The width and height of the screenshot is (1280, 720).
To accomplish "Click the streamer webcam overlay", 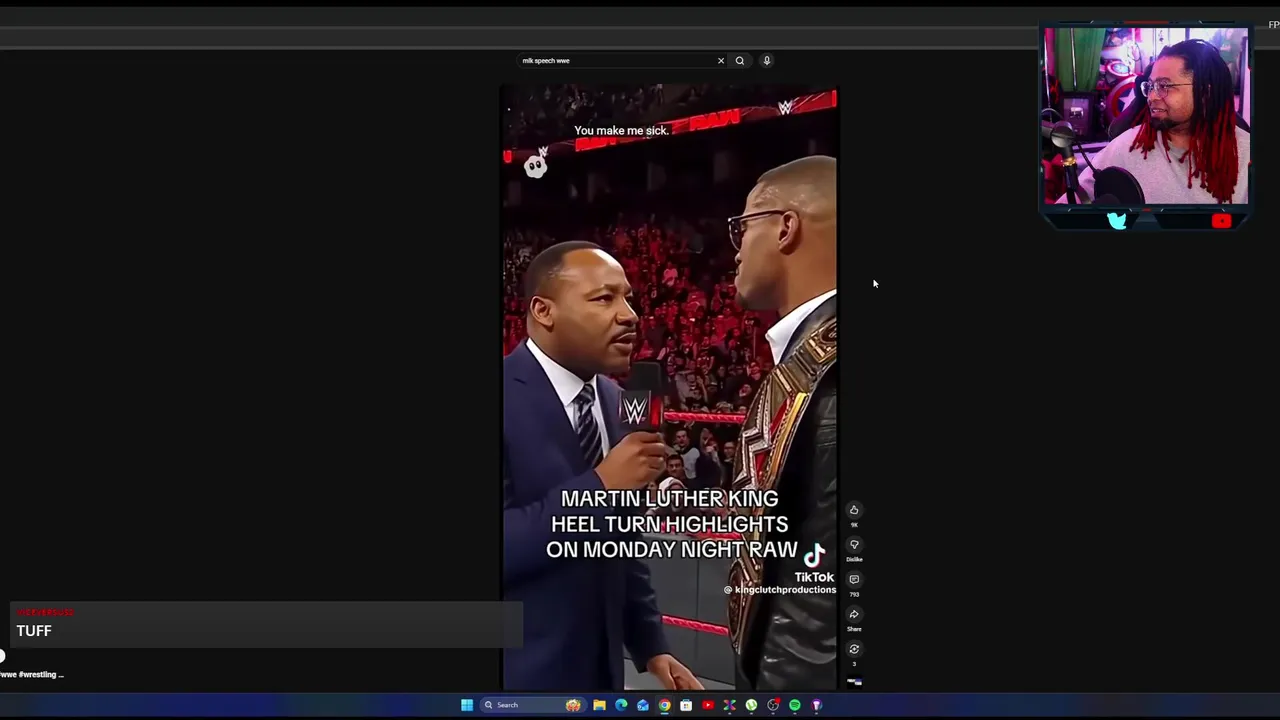I will (x=1146, y=116).
